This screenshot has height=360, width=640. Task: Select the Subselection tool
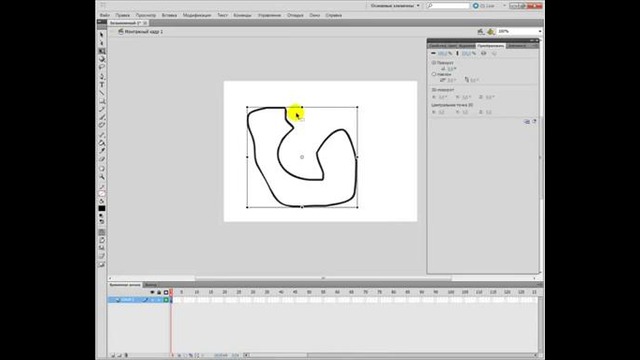tap(102, 43)
